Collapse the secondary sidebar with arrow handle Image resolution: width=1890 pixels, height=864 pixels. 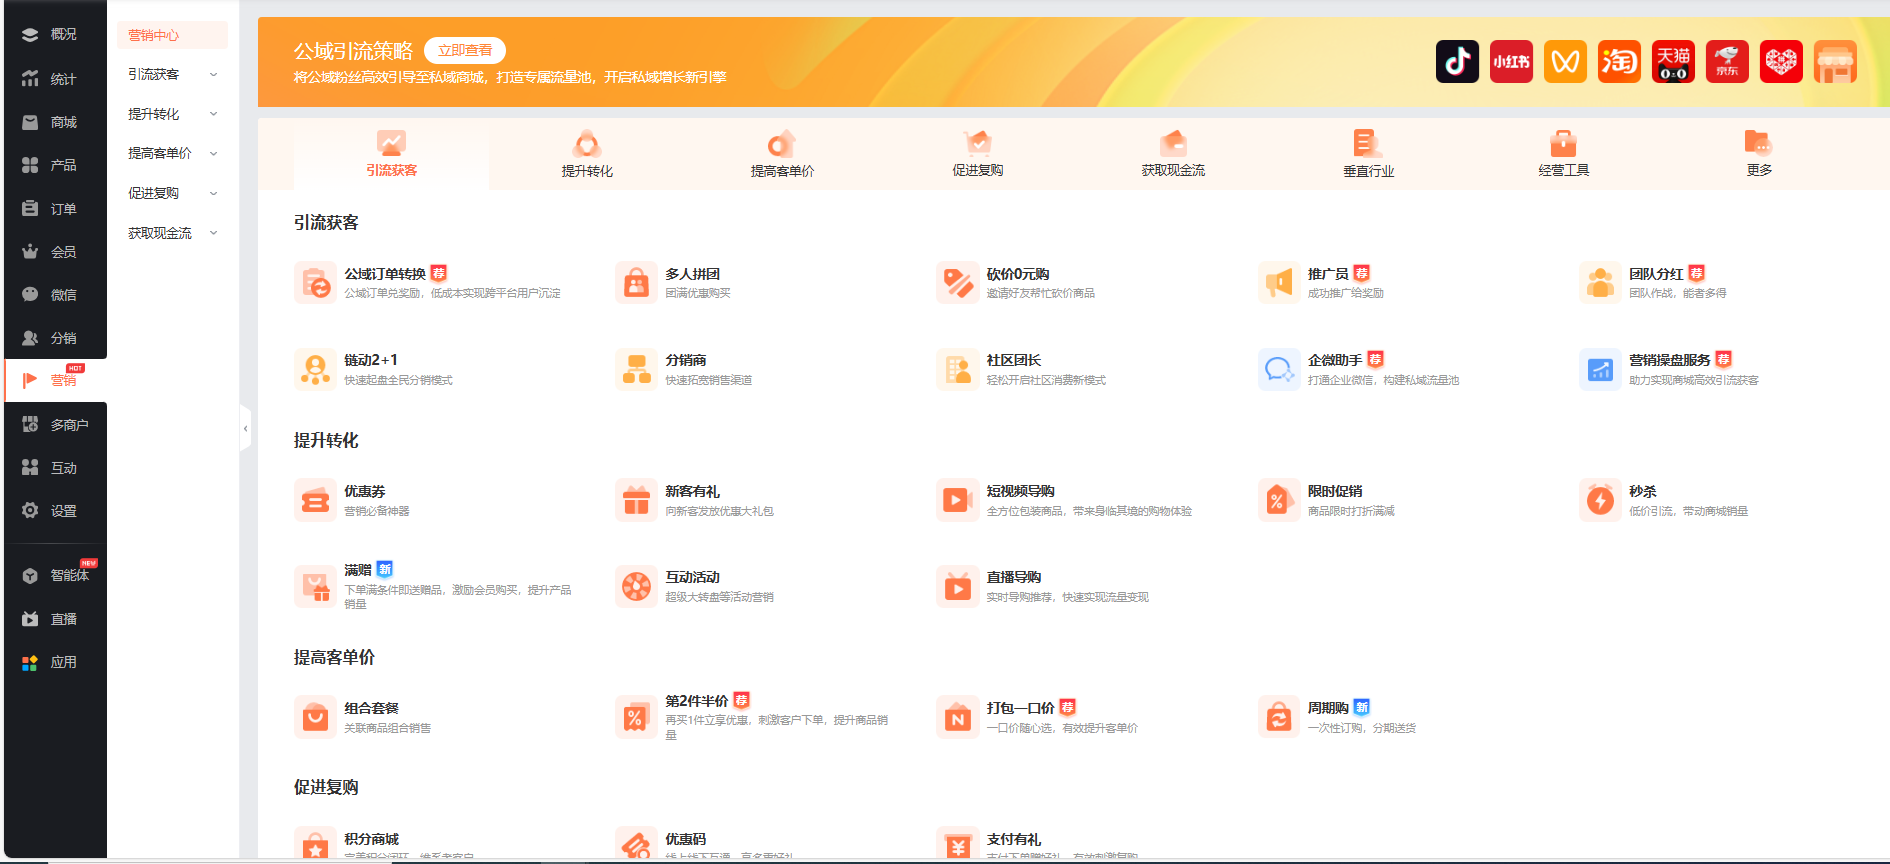click(245, 428)
